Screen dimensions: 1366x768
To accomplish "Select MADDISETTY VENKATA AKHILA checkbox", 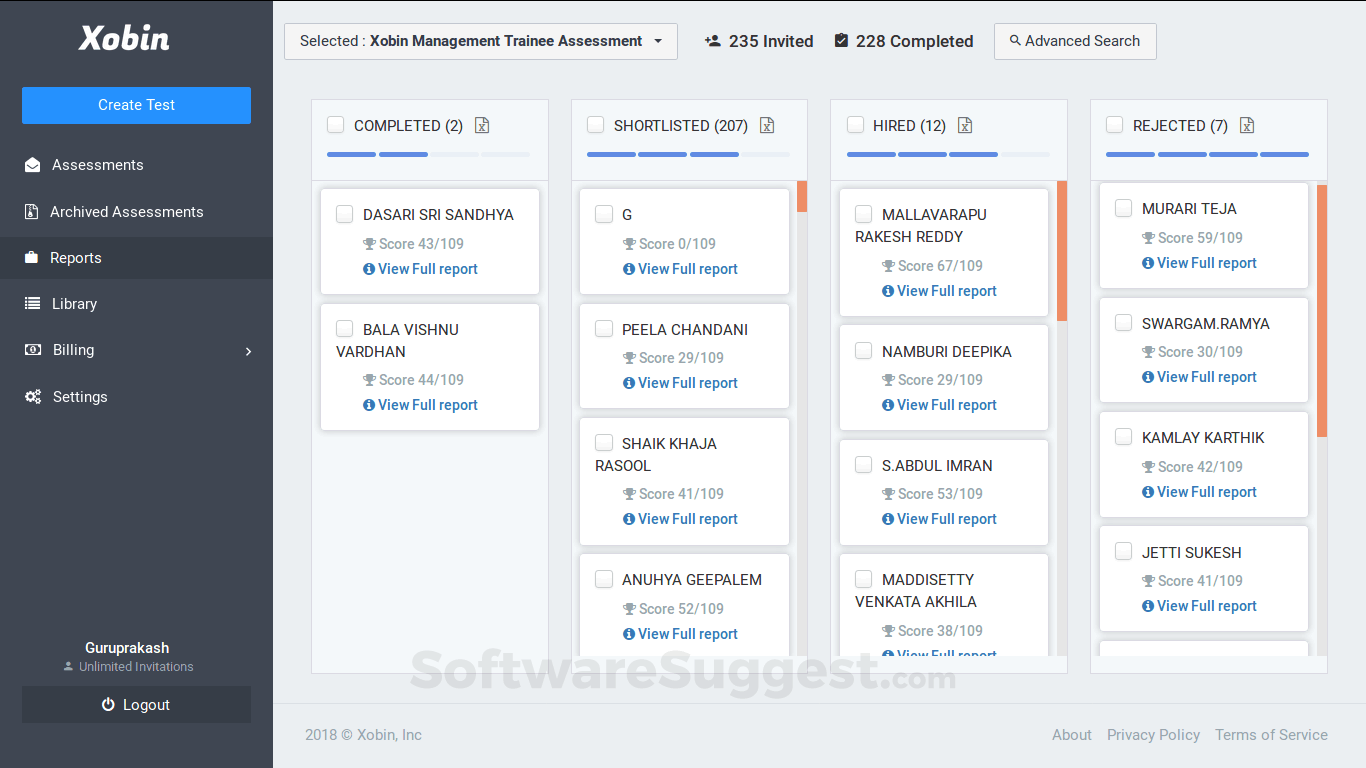I will coord(864,579).
